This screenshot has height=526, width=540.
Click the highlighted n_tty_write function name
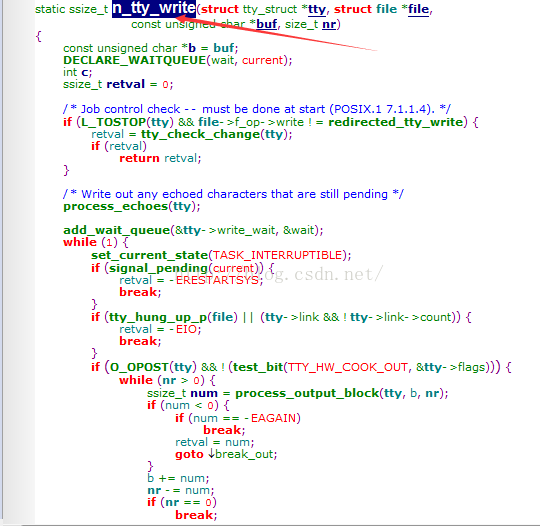pos(154,8)
